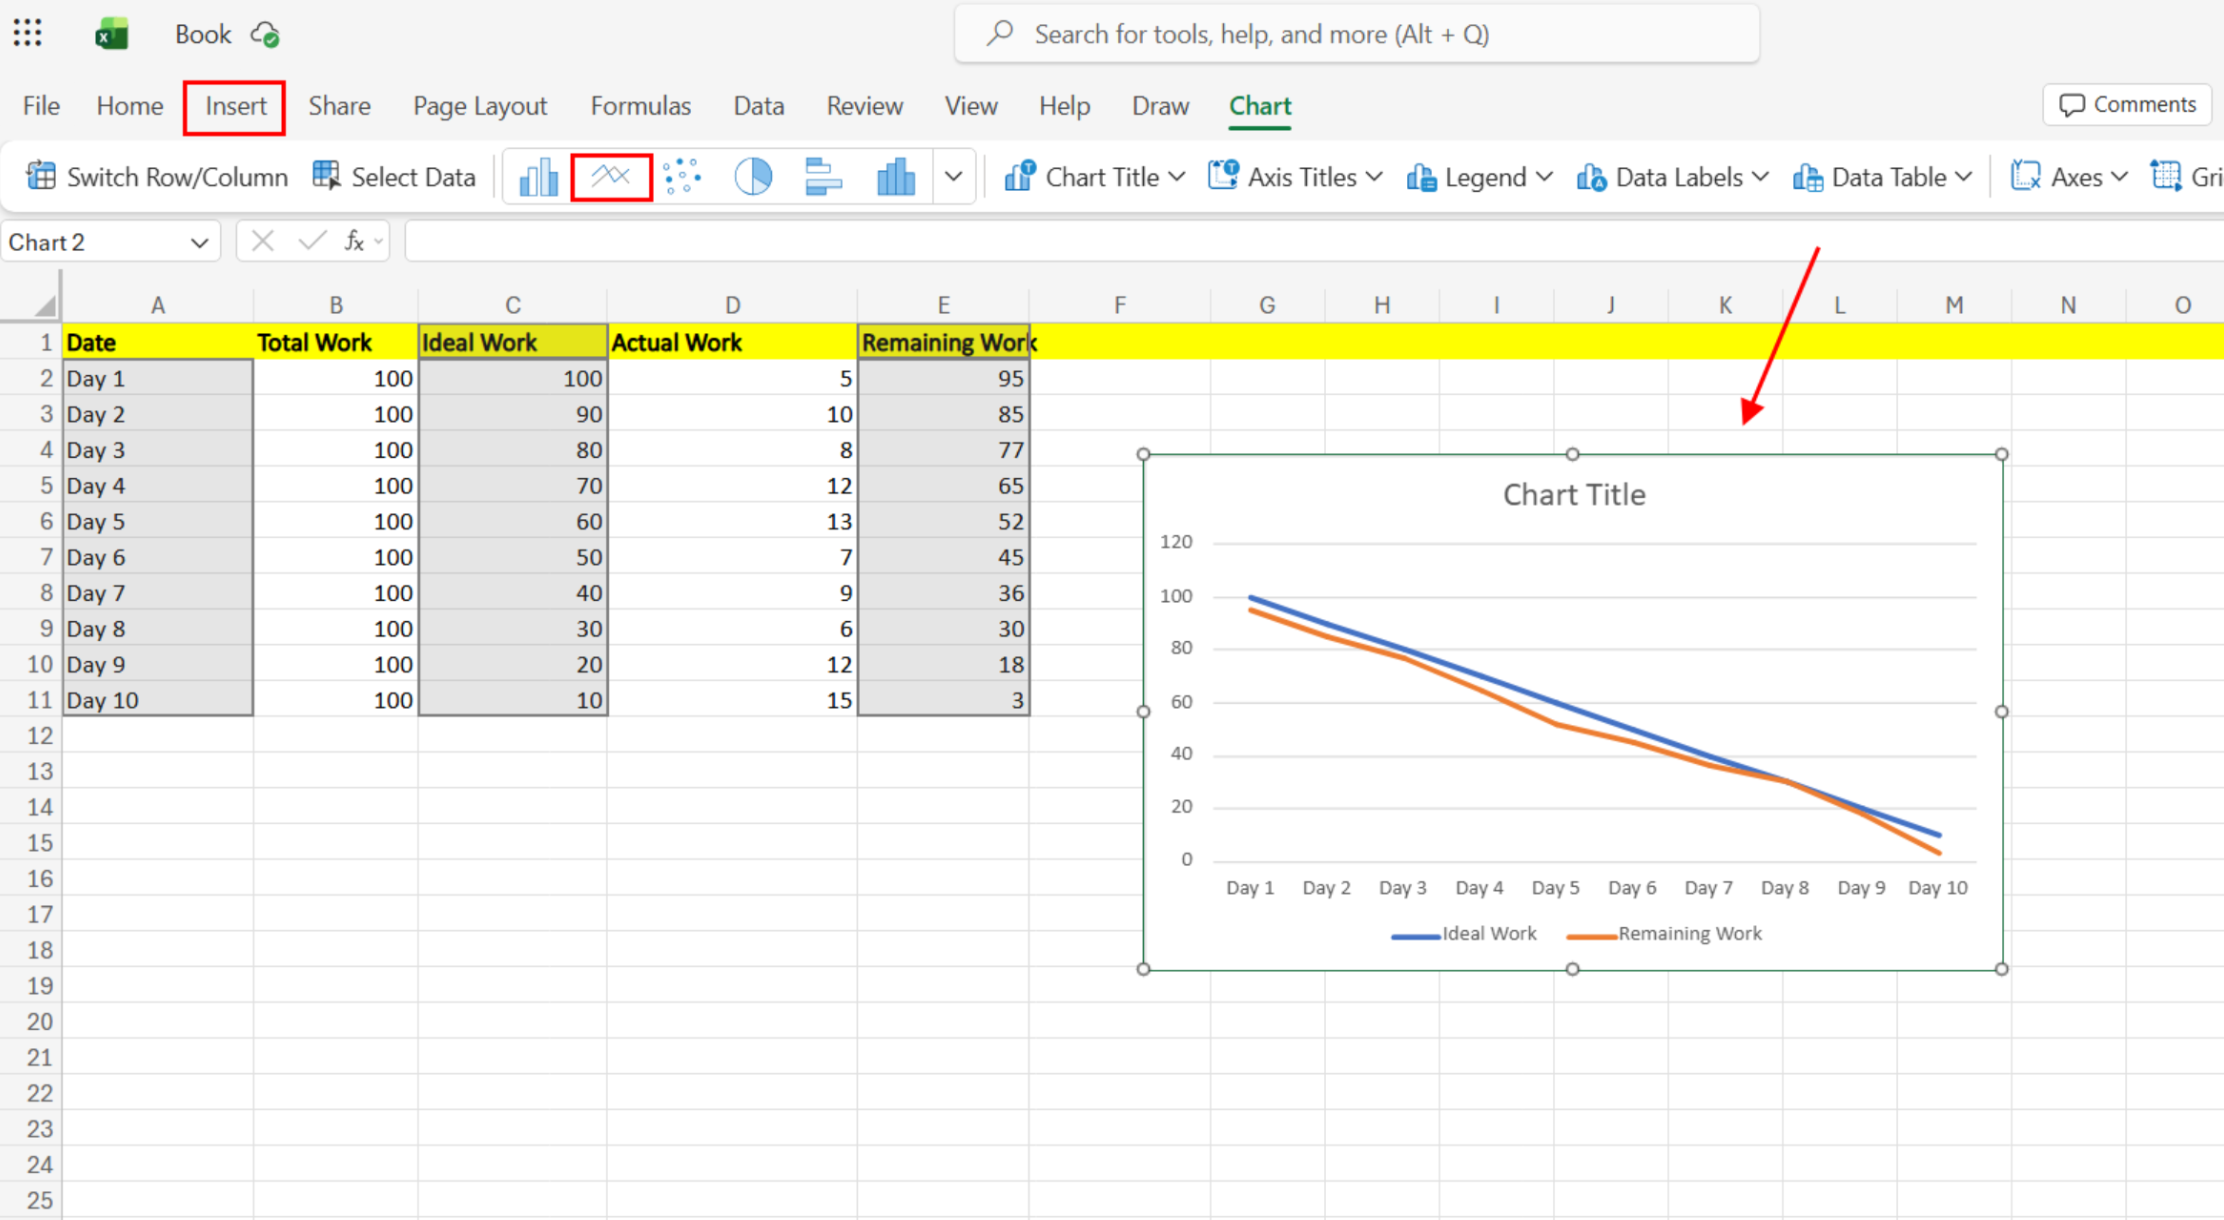Click the Select Data icon

[326, 176]
